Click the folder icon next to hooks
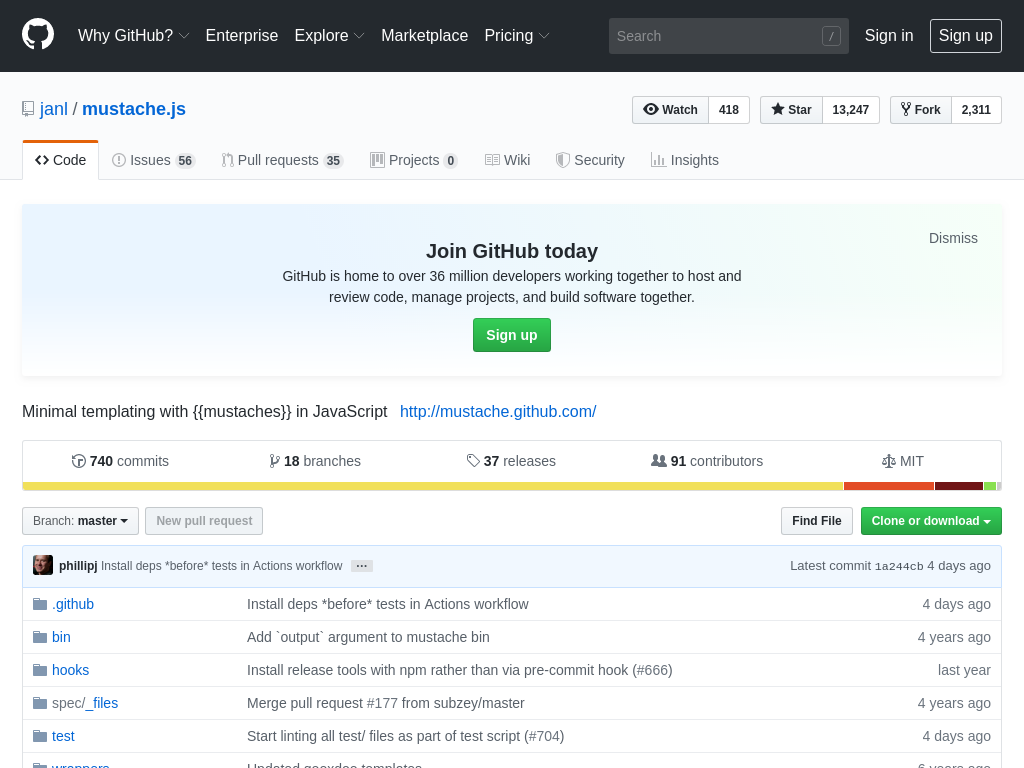This screenshot has height=768, width=1024. click(40, 670)
